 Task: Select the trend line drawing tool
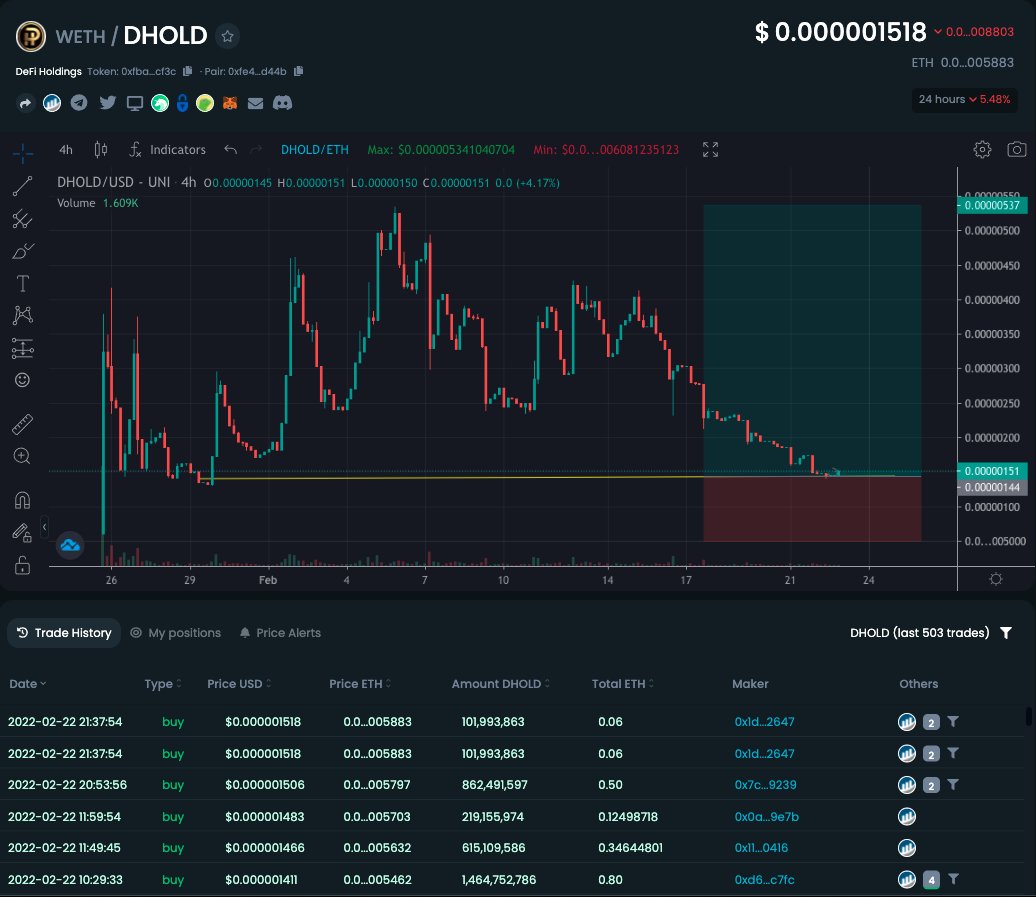click(22, 186)
